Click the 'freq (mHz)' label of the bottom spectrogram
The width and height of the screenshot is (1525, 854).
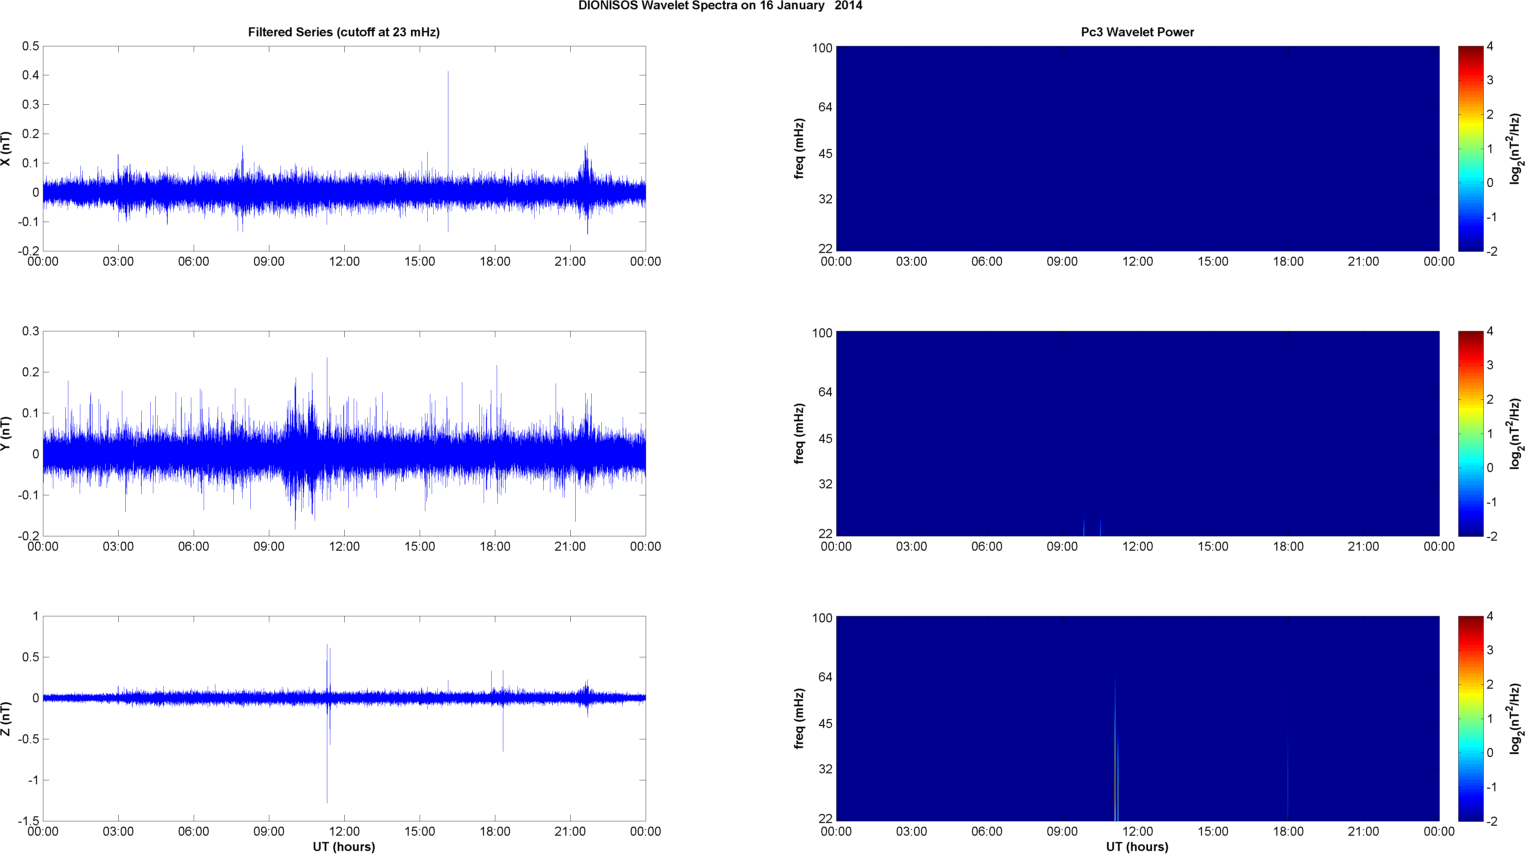pos(800,719)
